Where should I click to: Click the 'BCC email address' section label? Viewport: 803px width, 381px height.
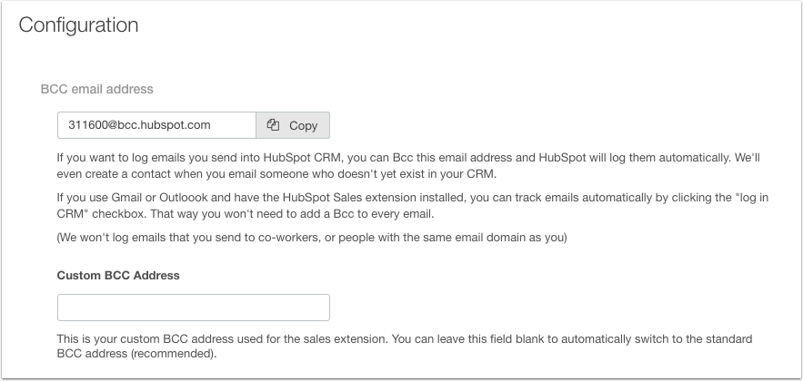click(x=97, y=89)
